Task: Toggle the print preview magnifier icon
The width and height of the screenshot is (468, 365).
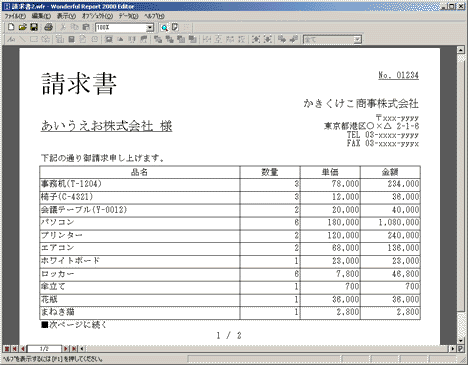Action: pyautogui.click(x=164, y=27)
